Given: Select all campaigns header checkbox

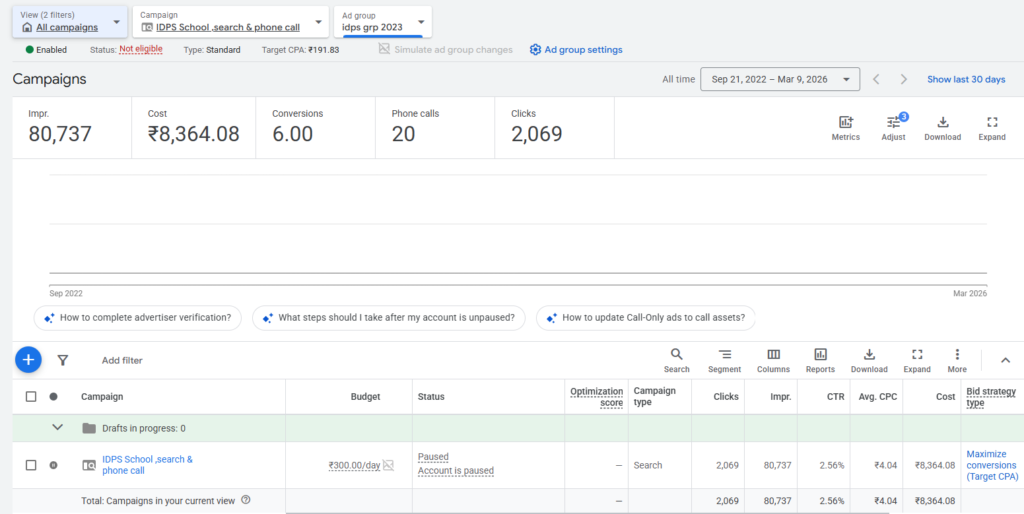Looking at the screenshot, I should pos(31,397).
